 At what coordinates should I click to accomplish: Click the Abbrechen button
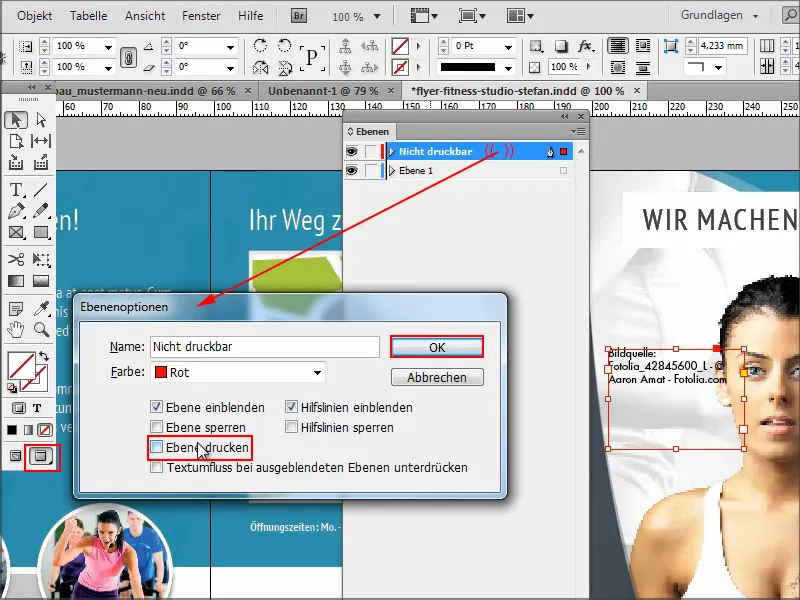[x=437, y=377]
